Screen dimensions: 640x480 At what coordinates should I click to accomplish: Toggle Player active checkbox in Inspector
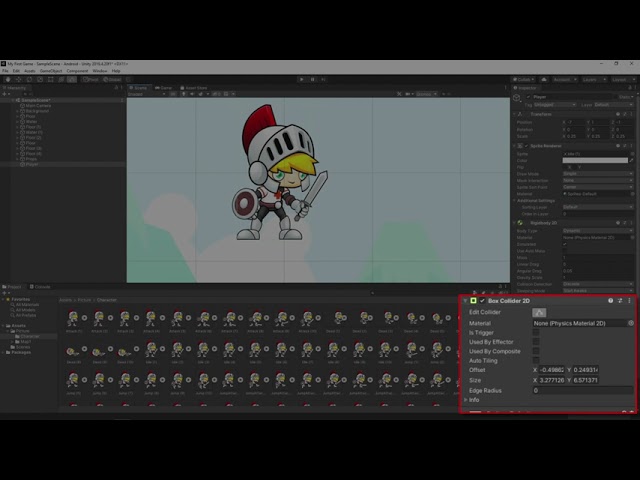coord(529,97)
